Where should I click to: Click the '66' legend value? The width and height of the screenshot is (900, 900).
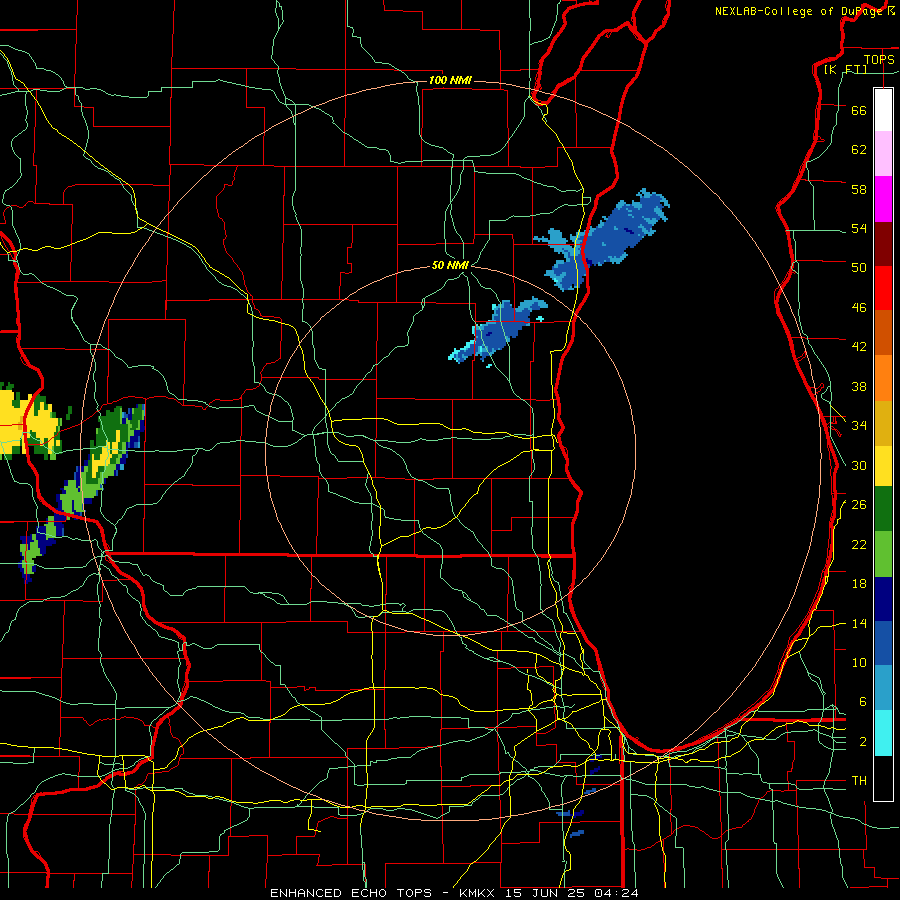[859, 110]
